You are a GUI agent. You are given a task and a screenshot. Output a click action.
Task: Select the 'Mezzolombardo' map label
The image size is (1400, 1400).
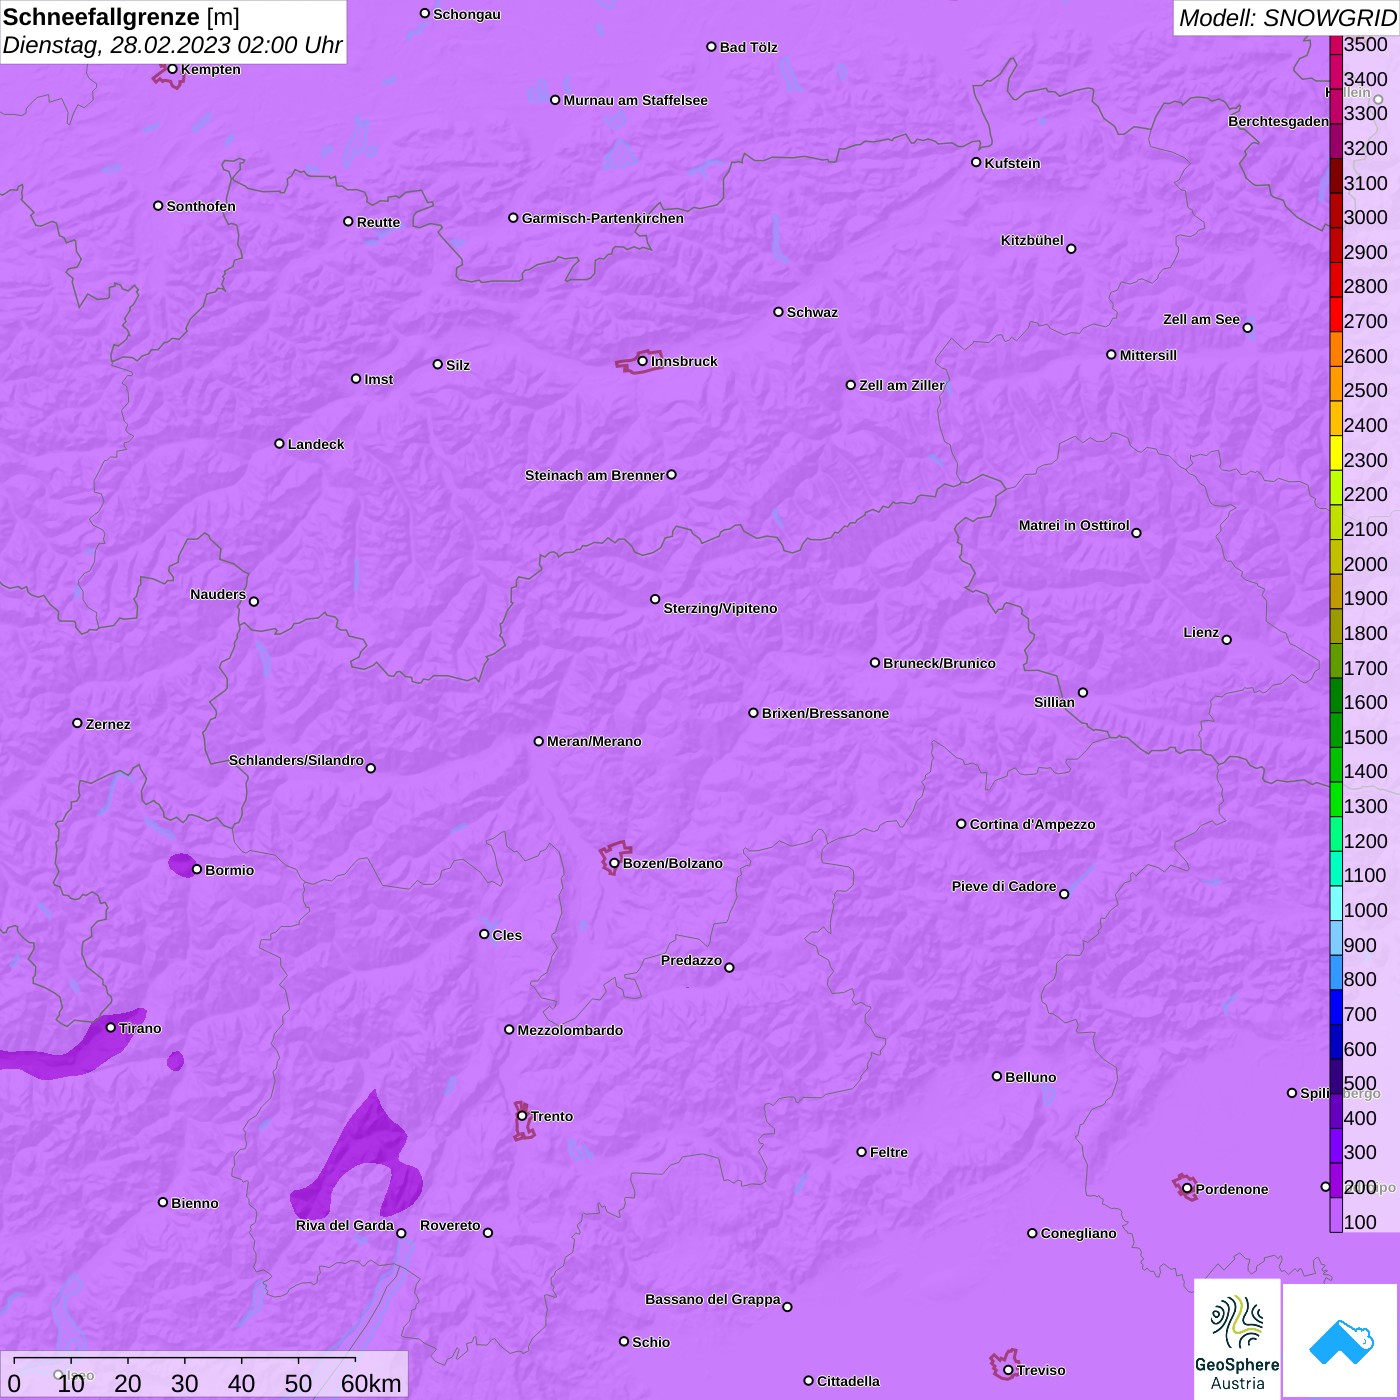pyautogui.click(x=570, y=1030)
